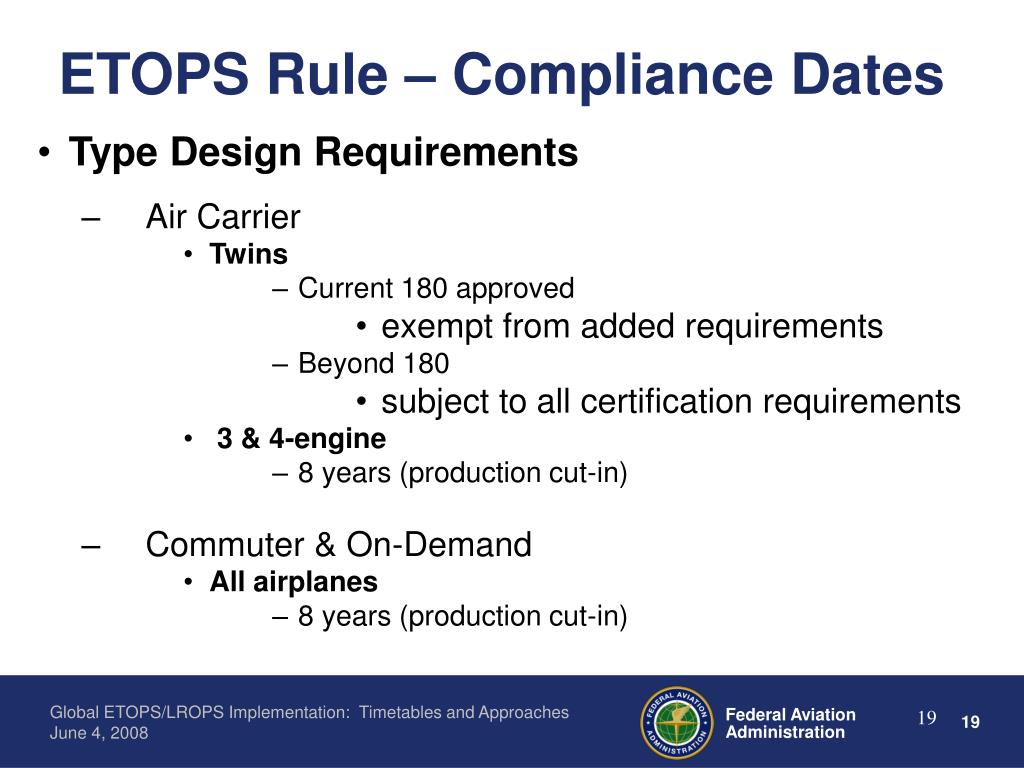Select the '3 & 4-engine' bullet
This screenshot has height=768, width=1024.
coord(301,439)
